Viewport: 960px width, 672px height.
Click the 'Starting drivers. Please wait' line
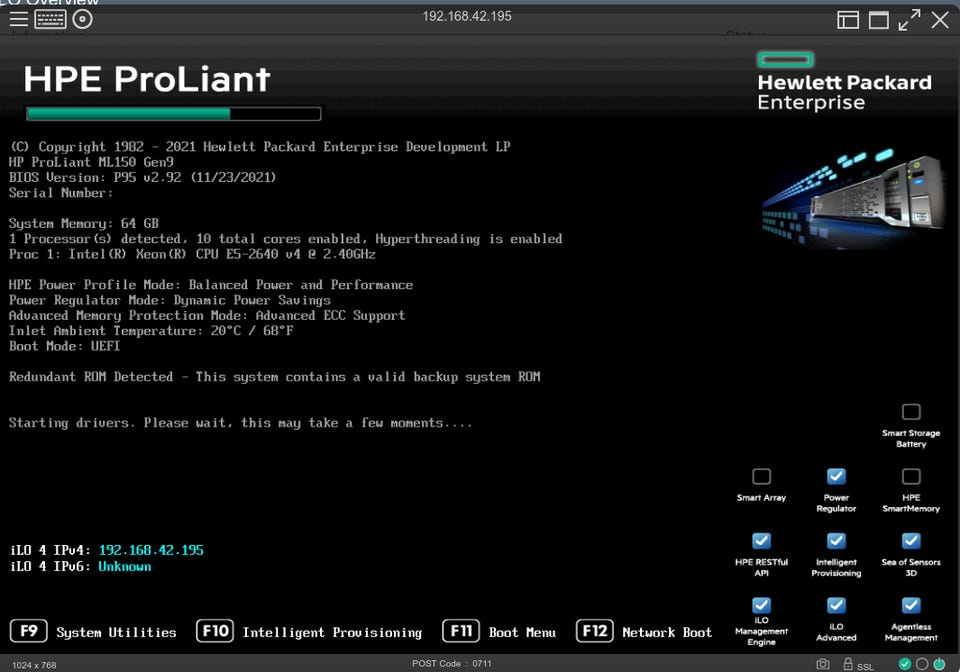click(x=241, y=423)
